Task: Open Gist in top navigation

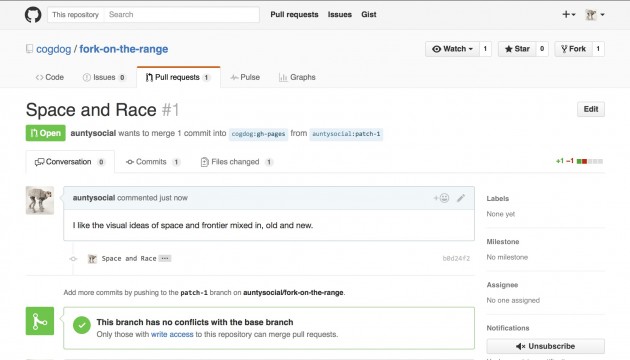Action: [x=368, y=14]
